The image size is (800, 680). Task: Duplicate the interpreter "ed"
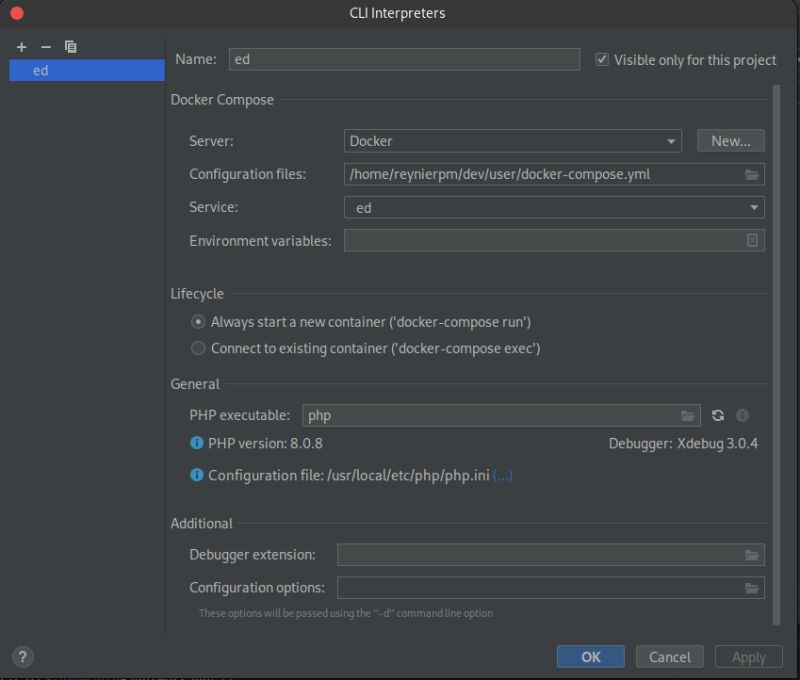[70, 46]
